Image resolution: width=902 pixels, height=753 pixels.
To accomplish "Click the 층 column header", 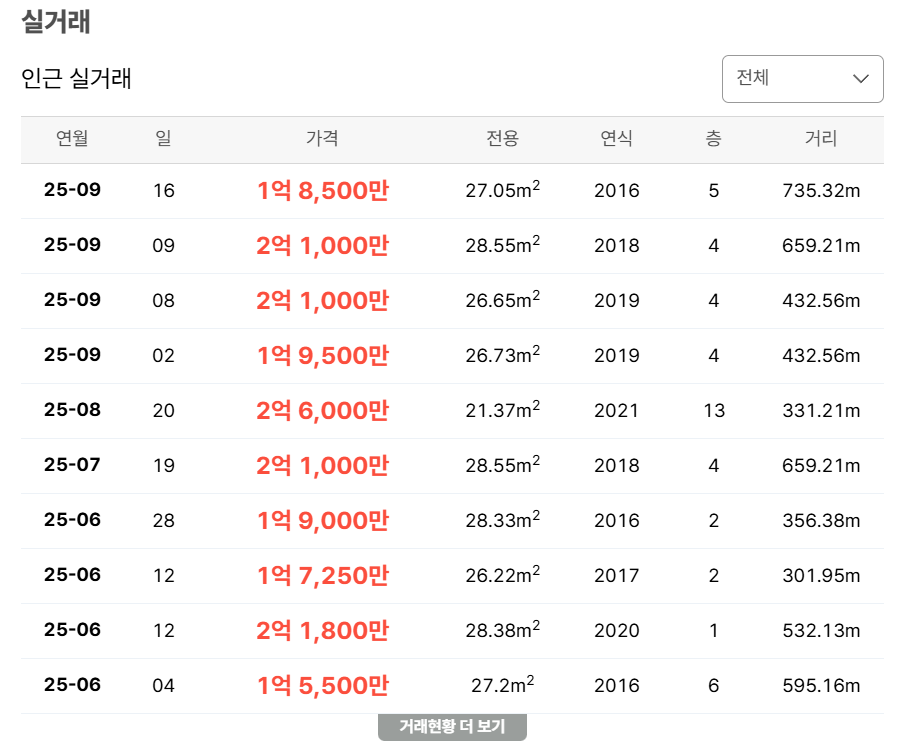I will point(713,139).
